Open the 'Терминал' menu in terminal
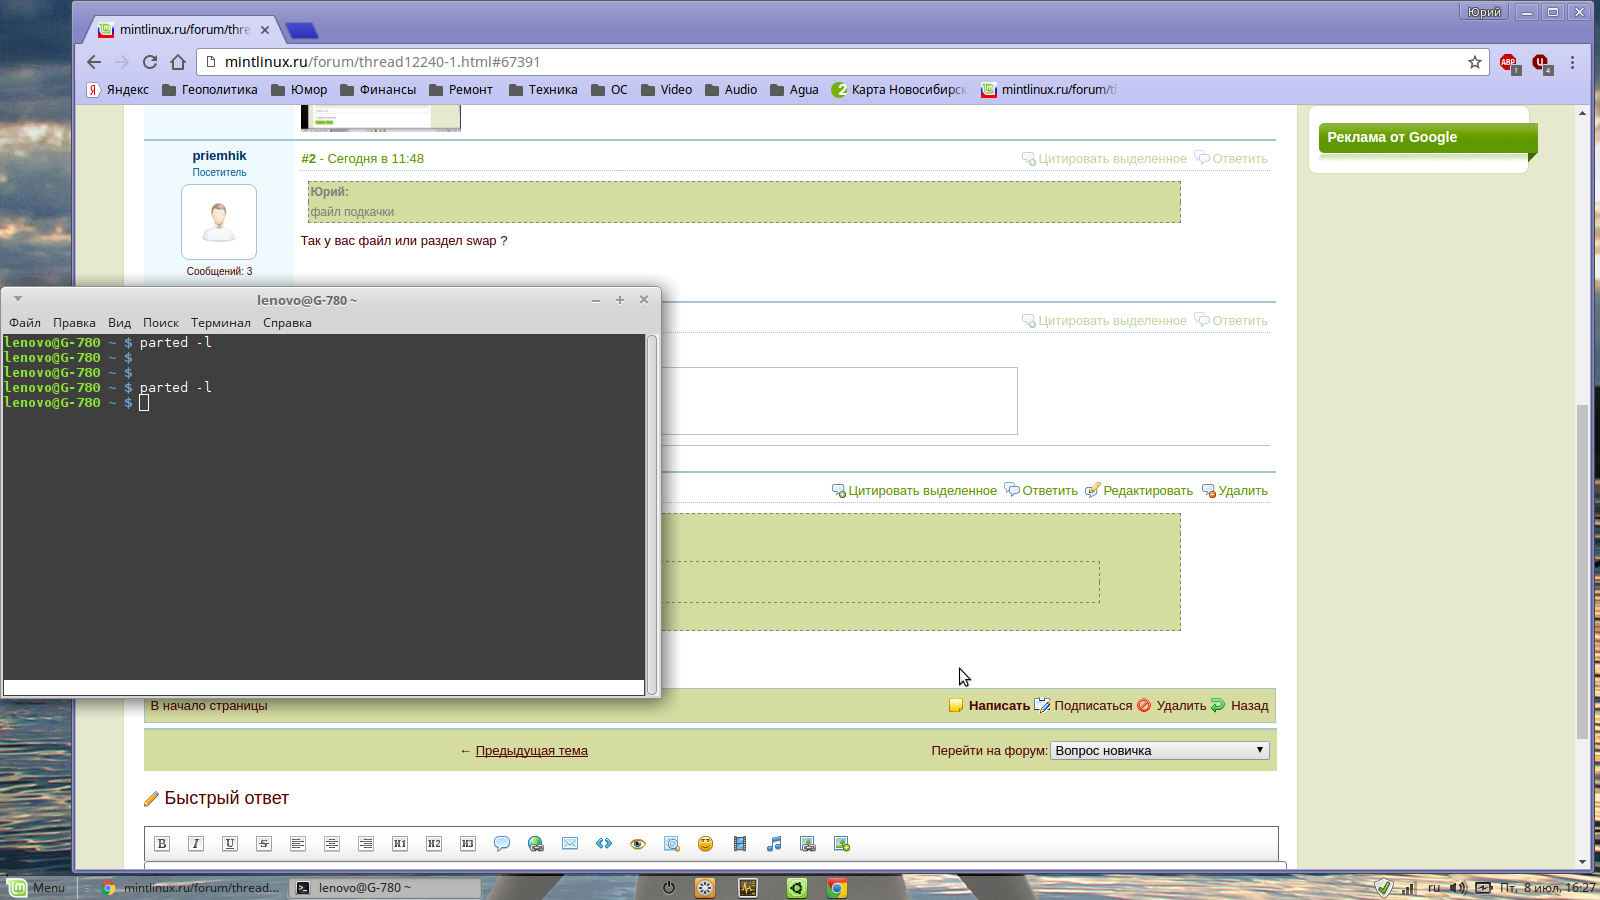 (220, 323)
